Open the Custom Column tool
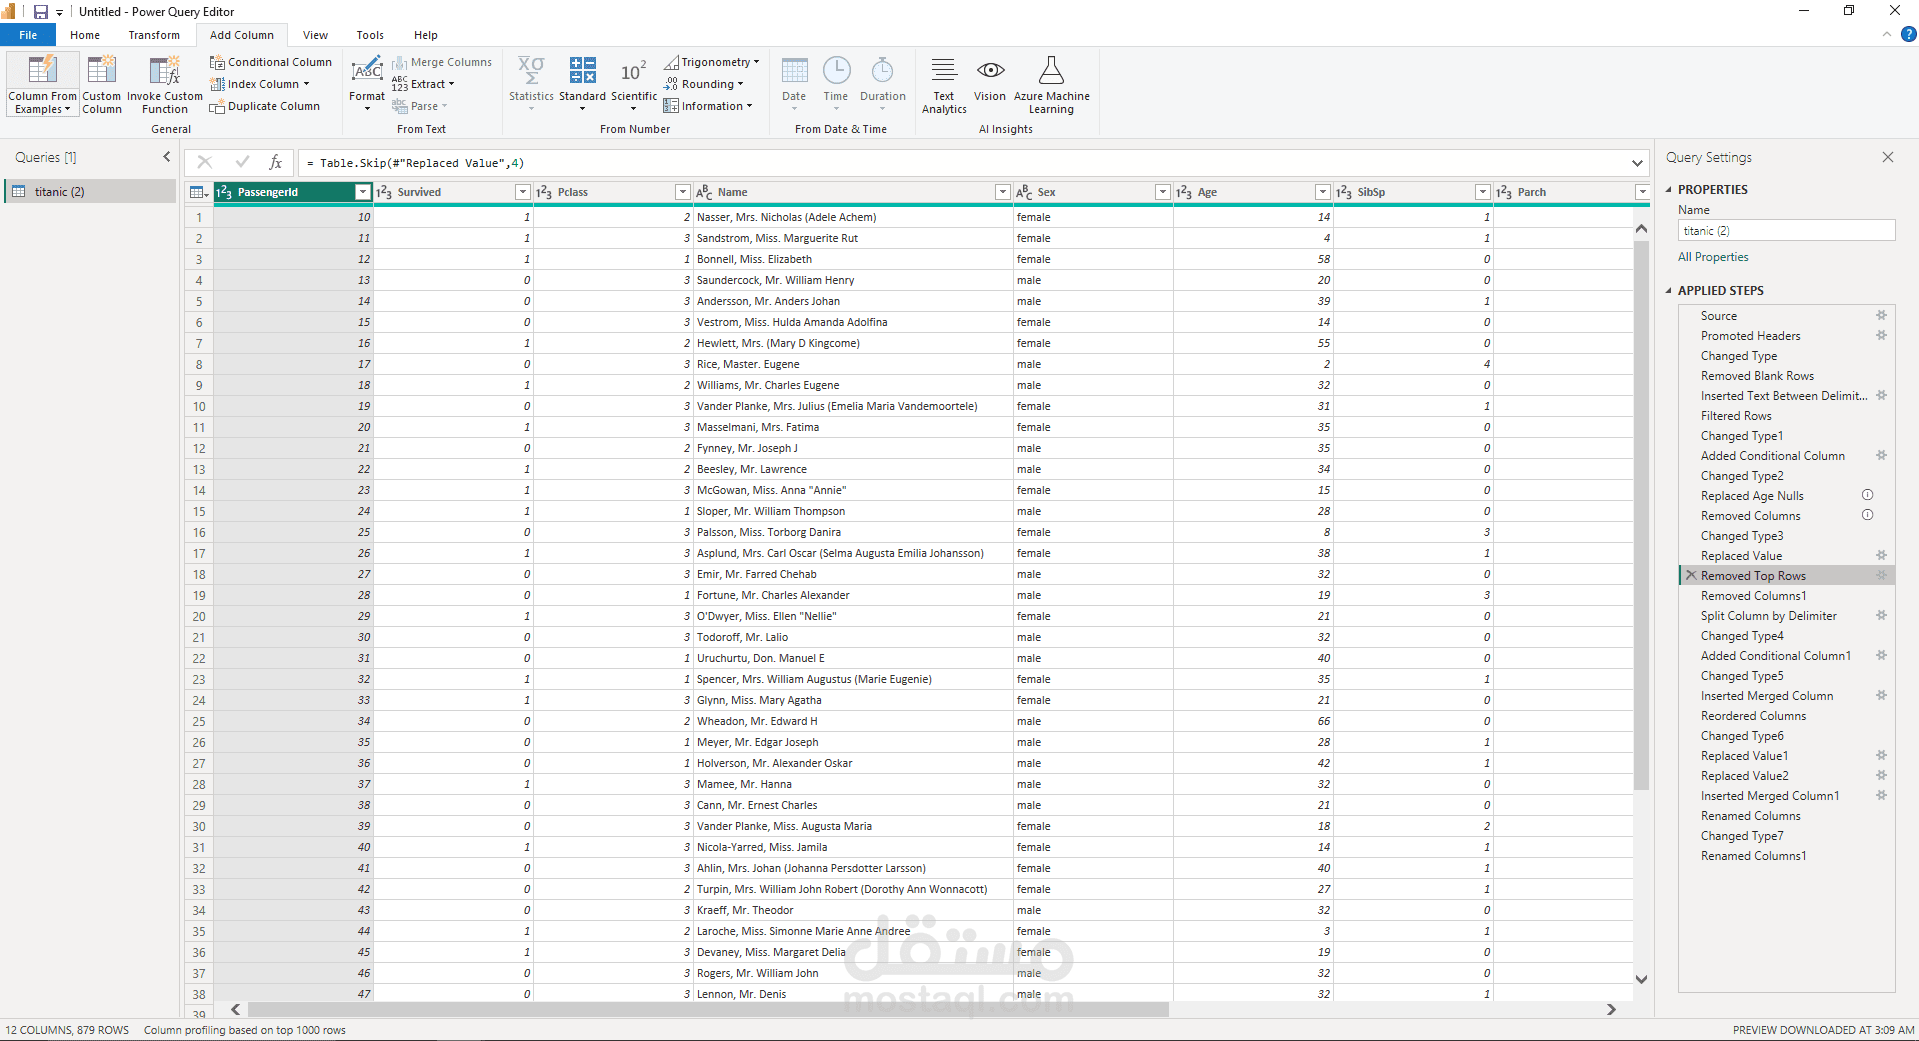This screenshot has width=1919, height=1041. click(101, 71)
